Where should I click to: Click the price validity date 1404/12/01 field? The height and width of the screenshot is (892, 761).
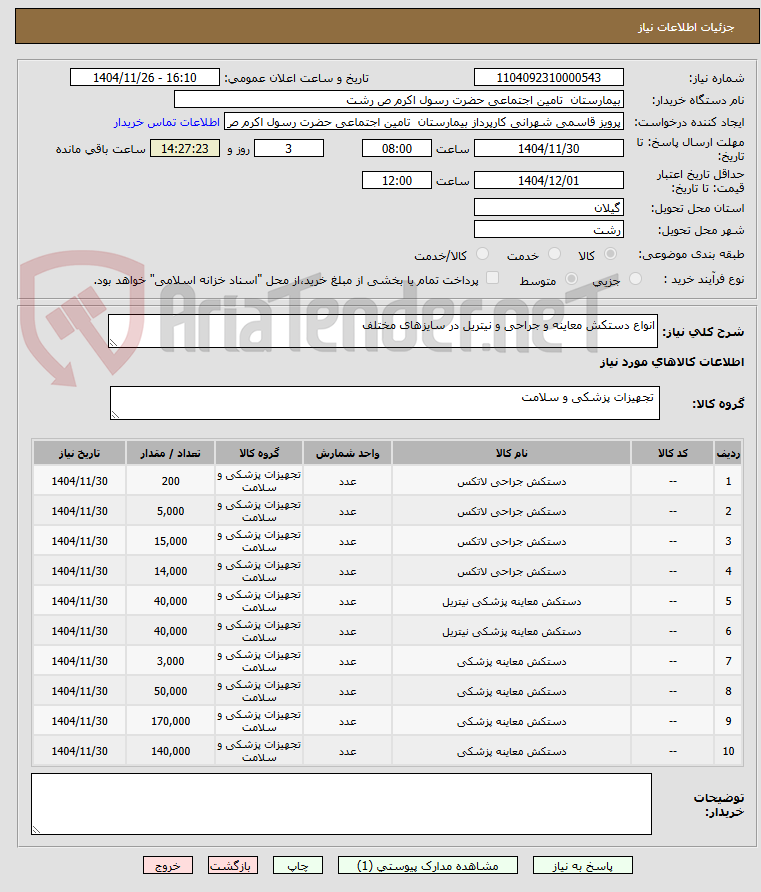point(548,180)
